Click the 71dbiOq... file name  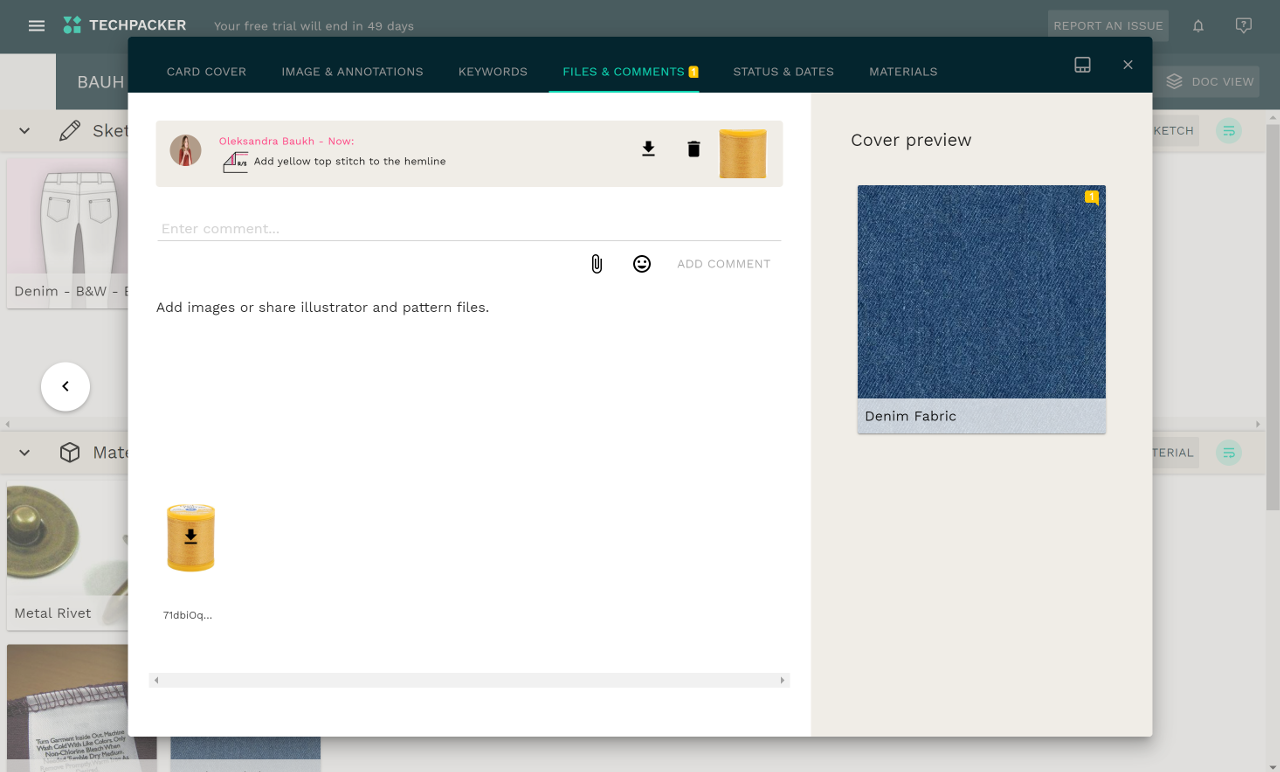point(188,615)
